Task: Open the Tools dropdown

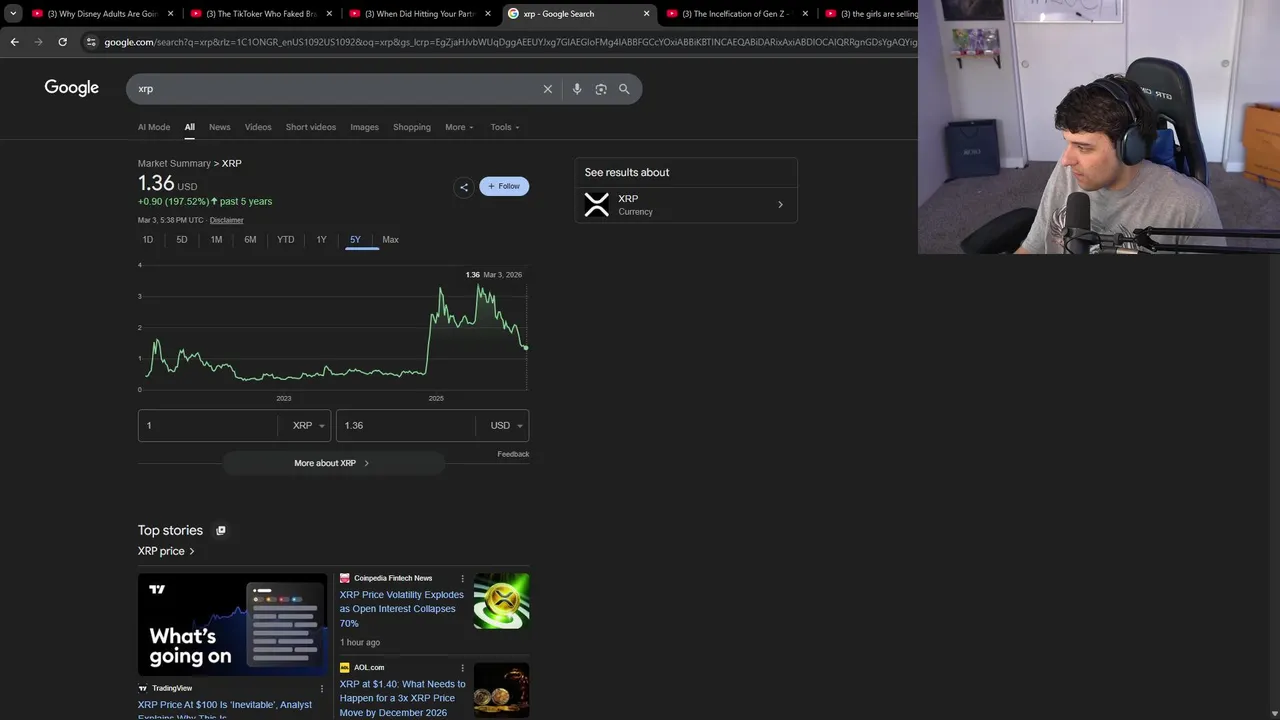Action: [505, 127]
